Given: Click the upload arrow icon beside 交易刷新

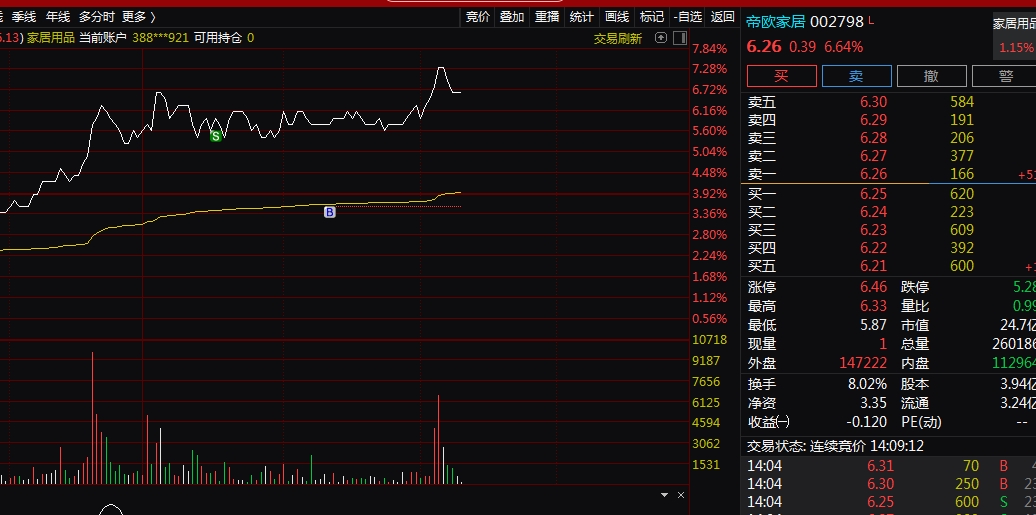Looking at the screenshot, I should pyautogui.click(x=661, y=38).
